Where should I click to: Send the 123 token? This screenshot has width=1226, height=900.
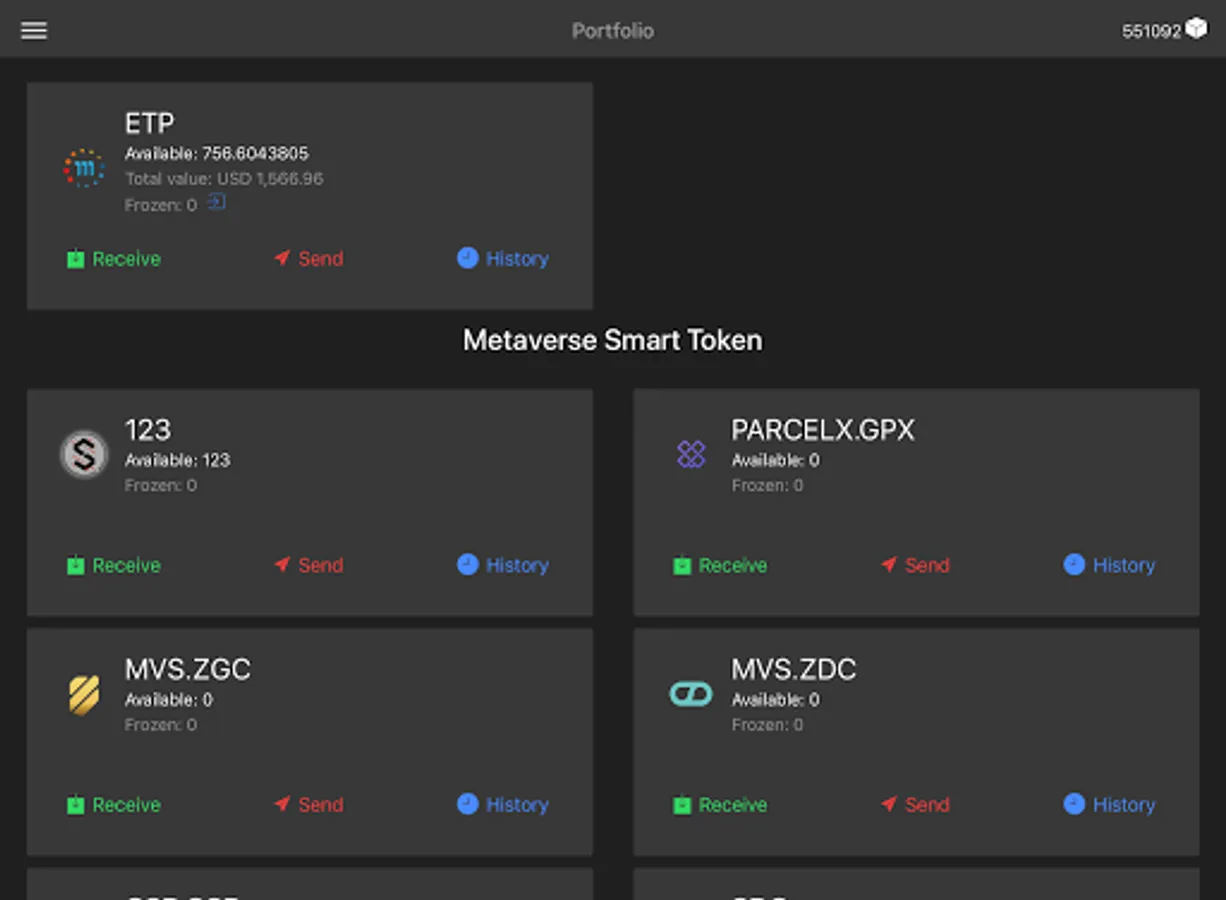pos(309,566)
